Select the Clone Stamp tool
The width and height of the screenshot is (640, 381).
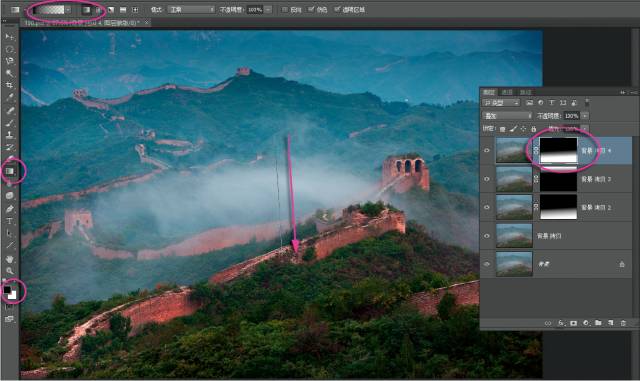tap(9, 135)
